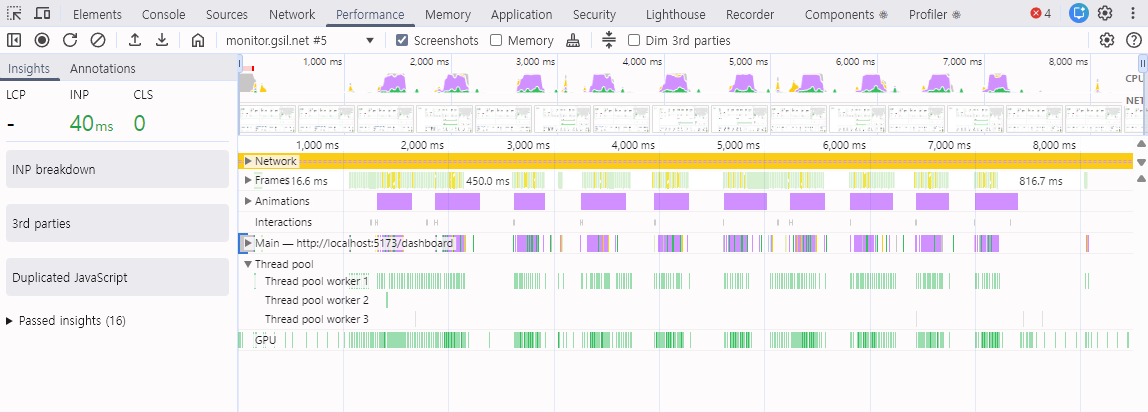Collapse the Thread pool track
Viewport: 1148px width, 412px height.
click(x=248, y=264)
